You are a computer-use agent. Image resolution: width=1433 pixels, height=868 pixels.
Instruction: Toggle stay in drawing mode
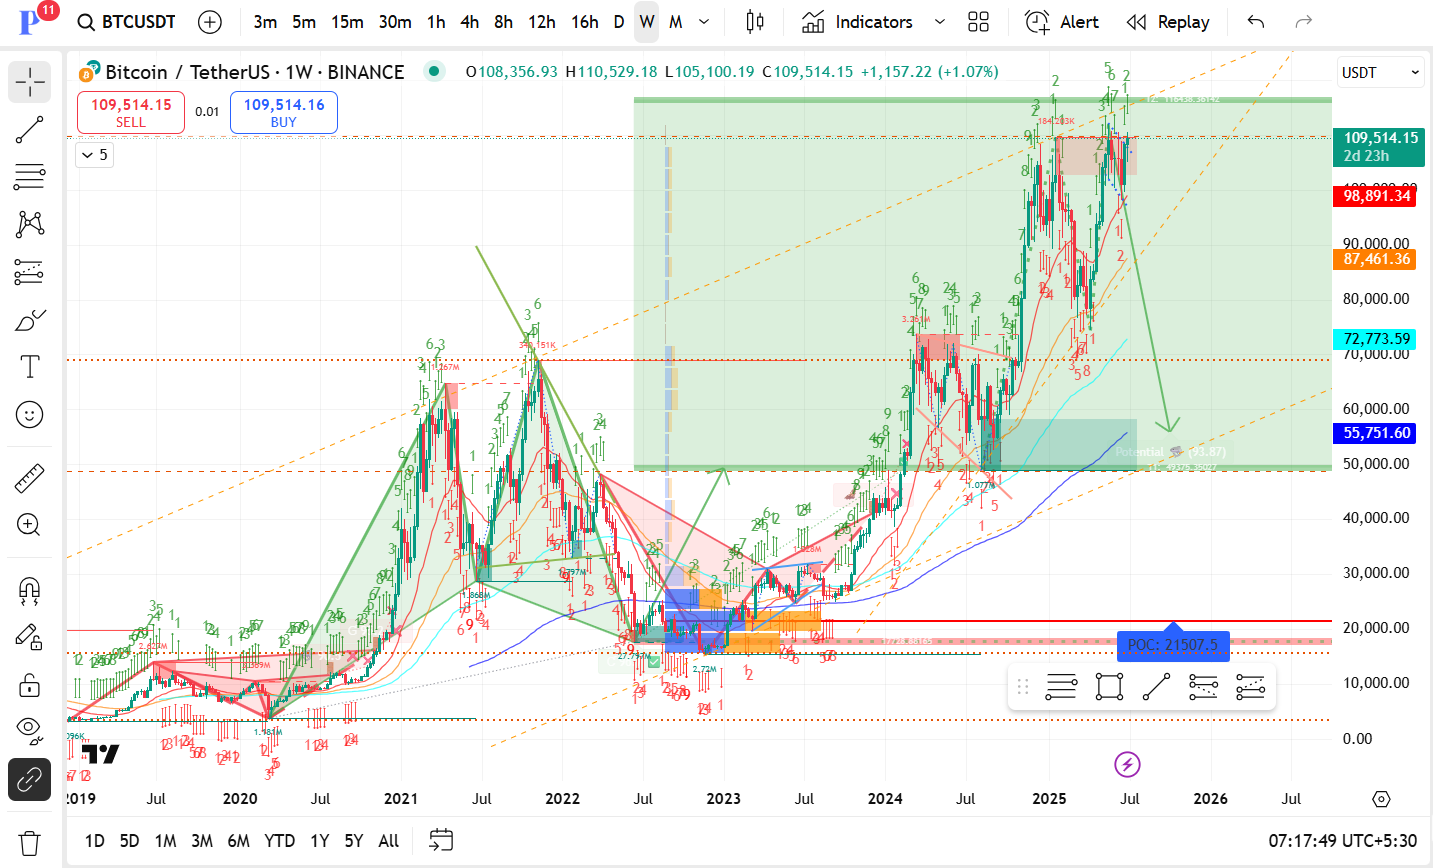click(x=30, y=637)
